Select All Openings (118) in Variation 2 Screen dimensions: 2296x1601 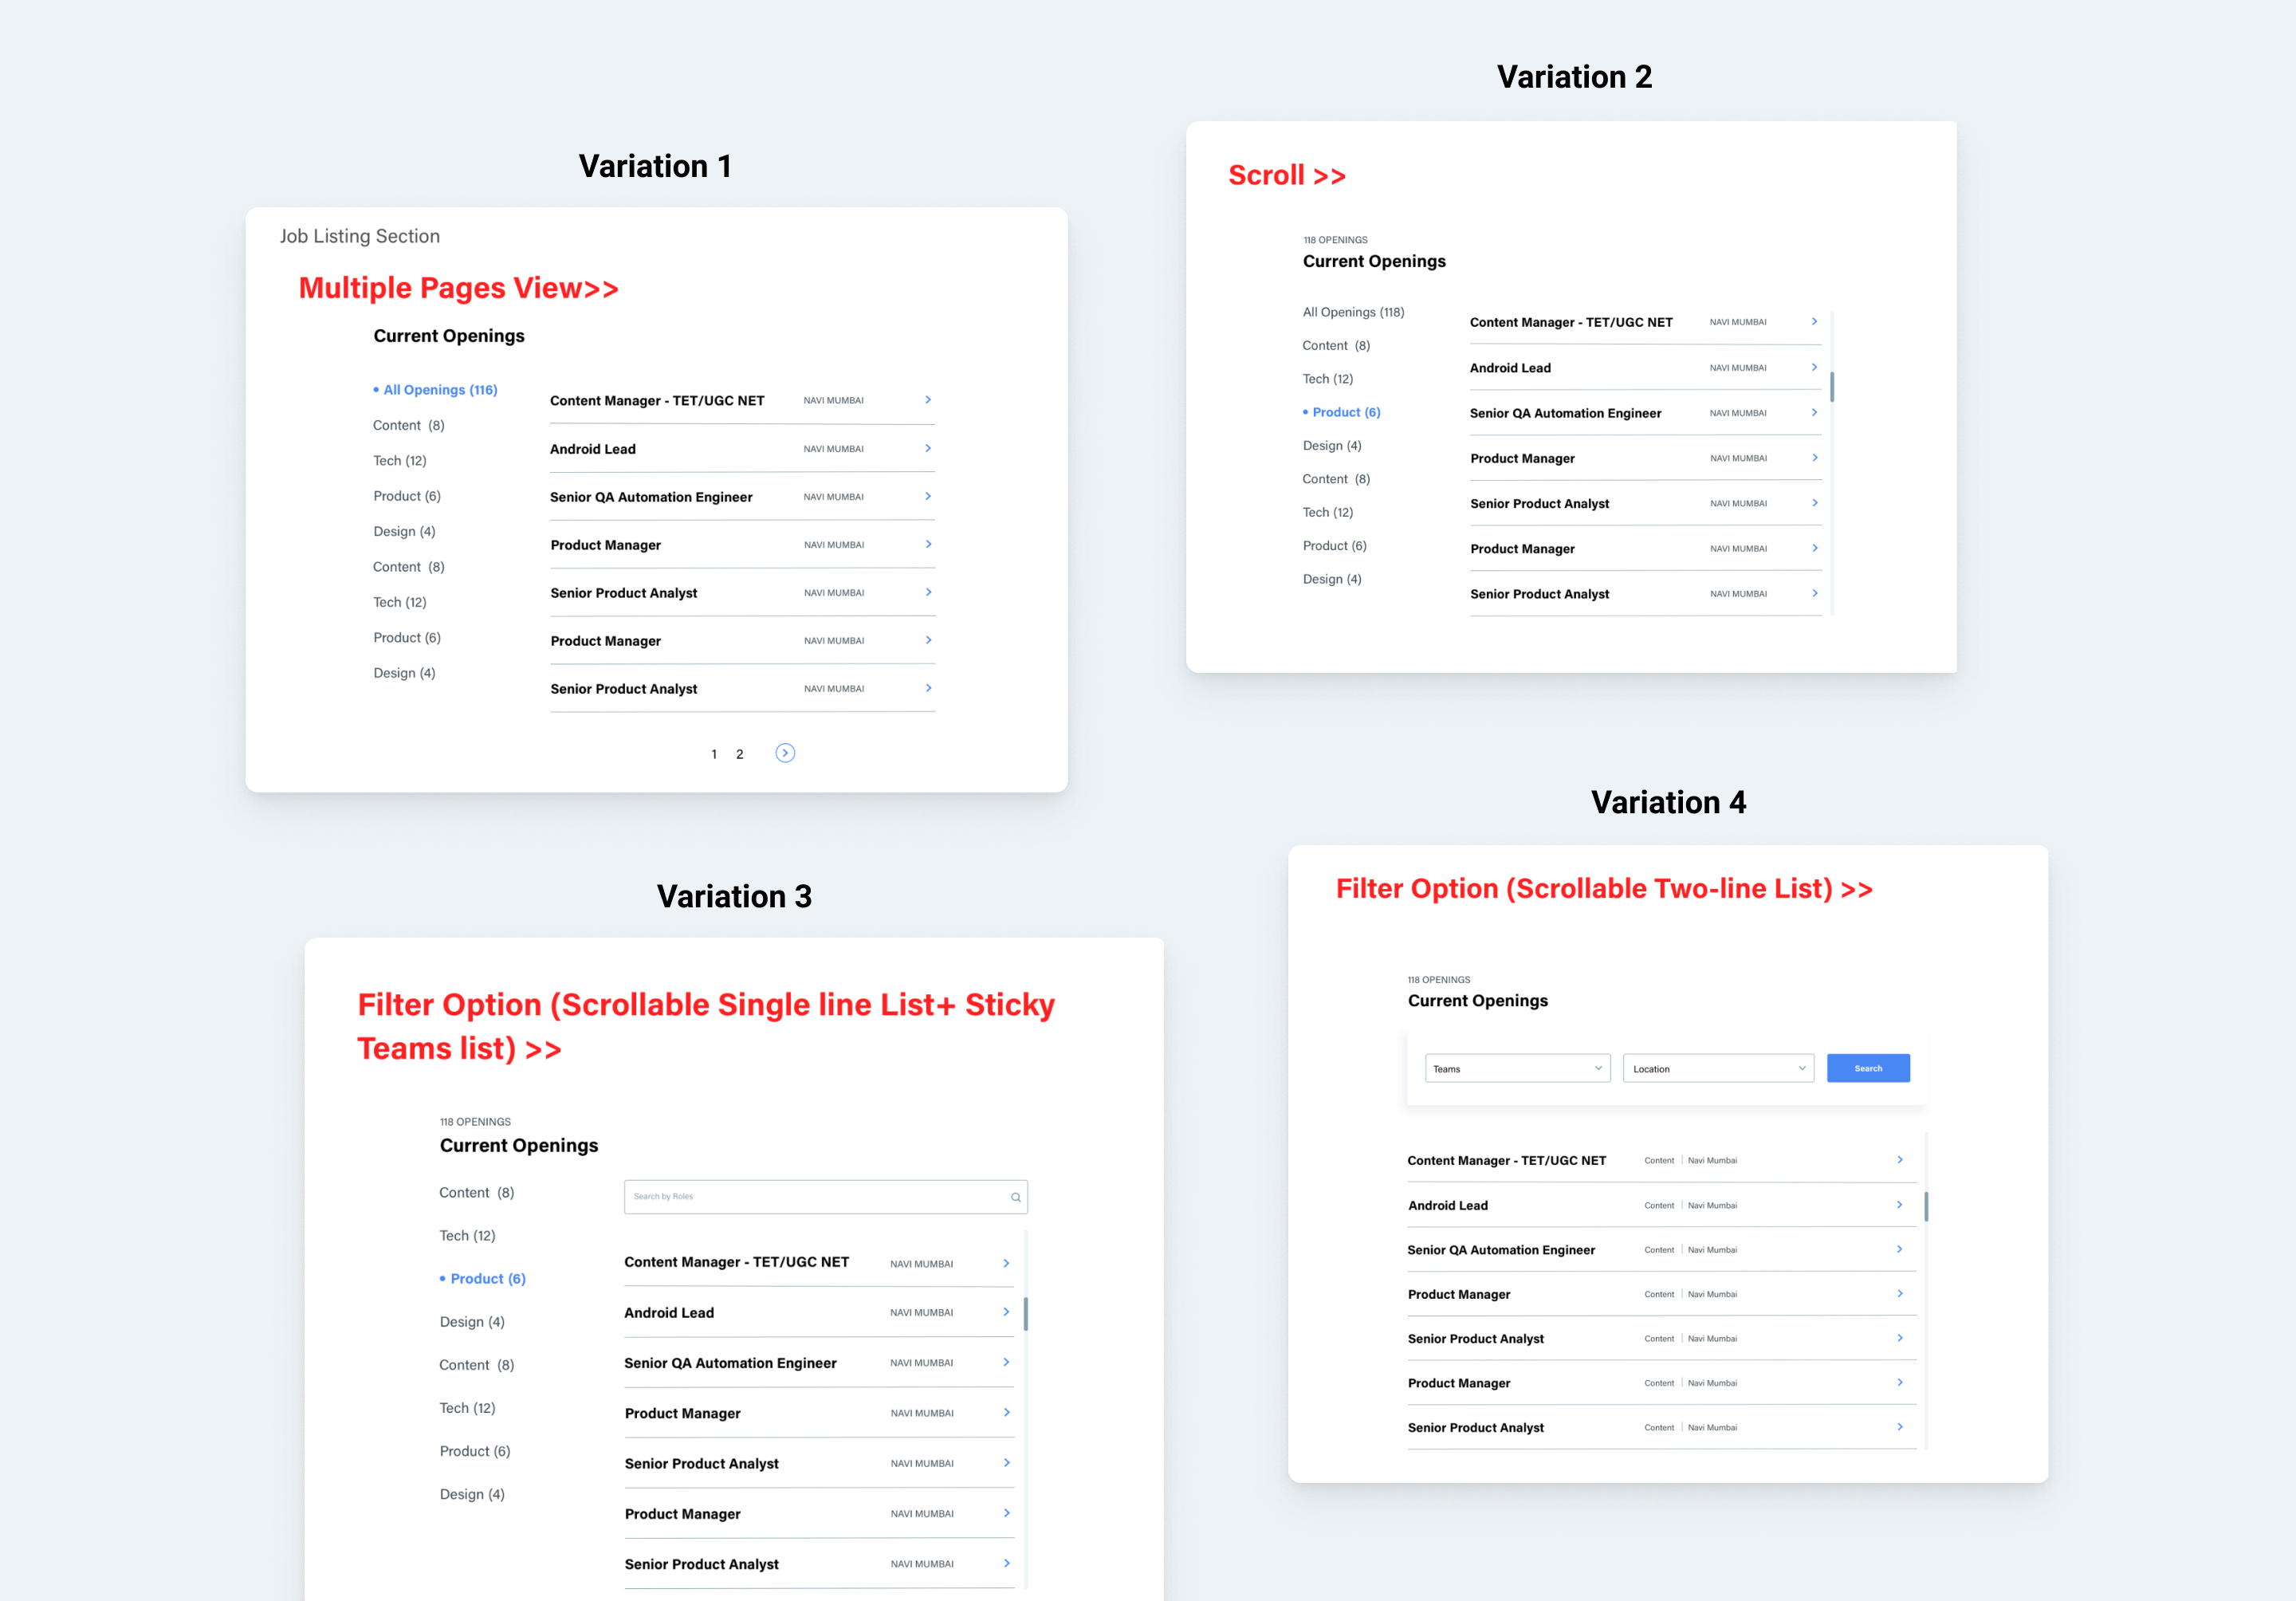tap(1352, 312)
